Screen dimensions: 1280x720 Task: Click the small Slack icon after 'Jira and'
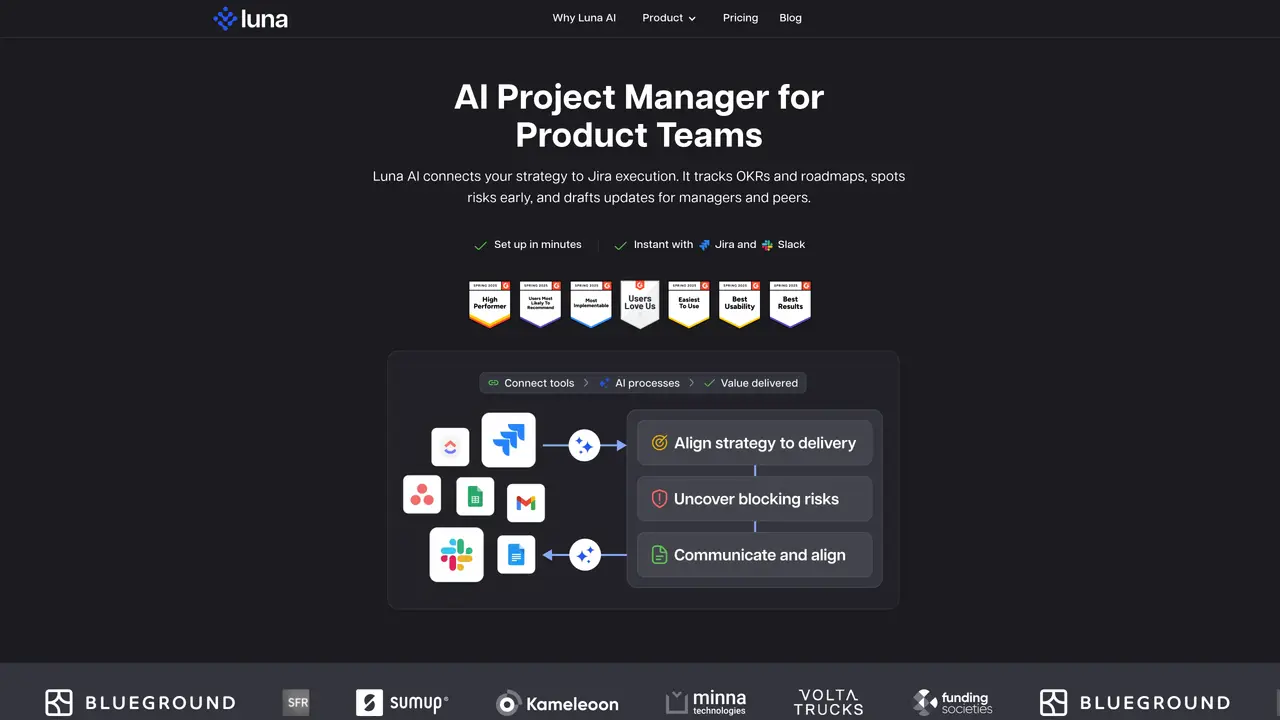click(767, 245)
